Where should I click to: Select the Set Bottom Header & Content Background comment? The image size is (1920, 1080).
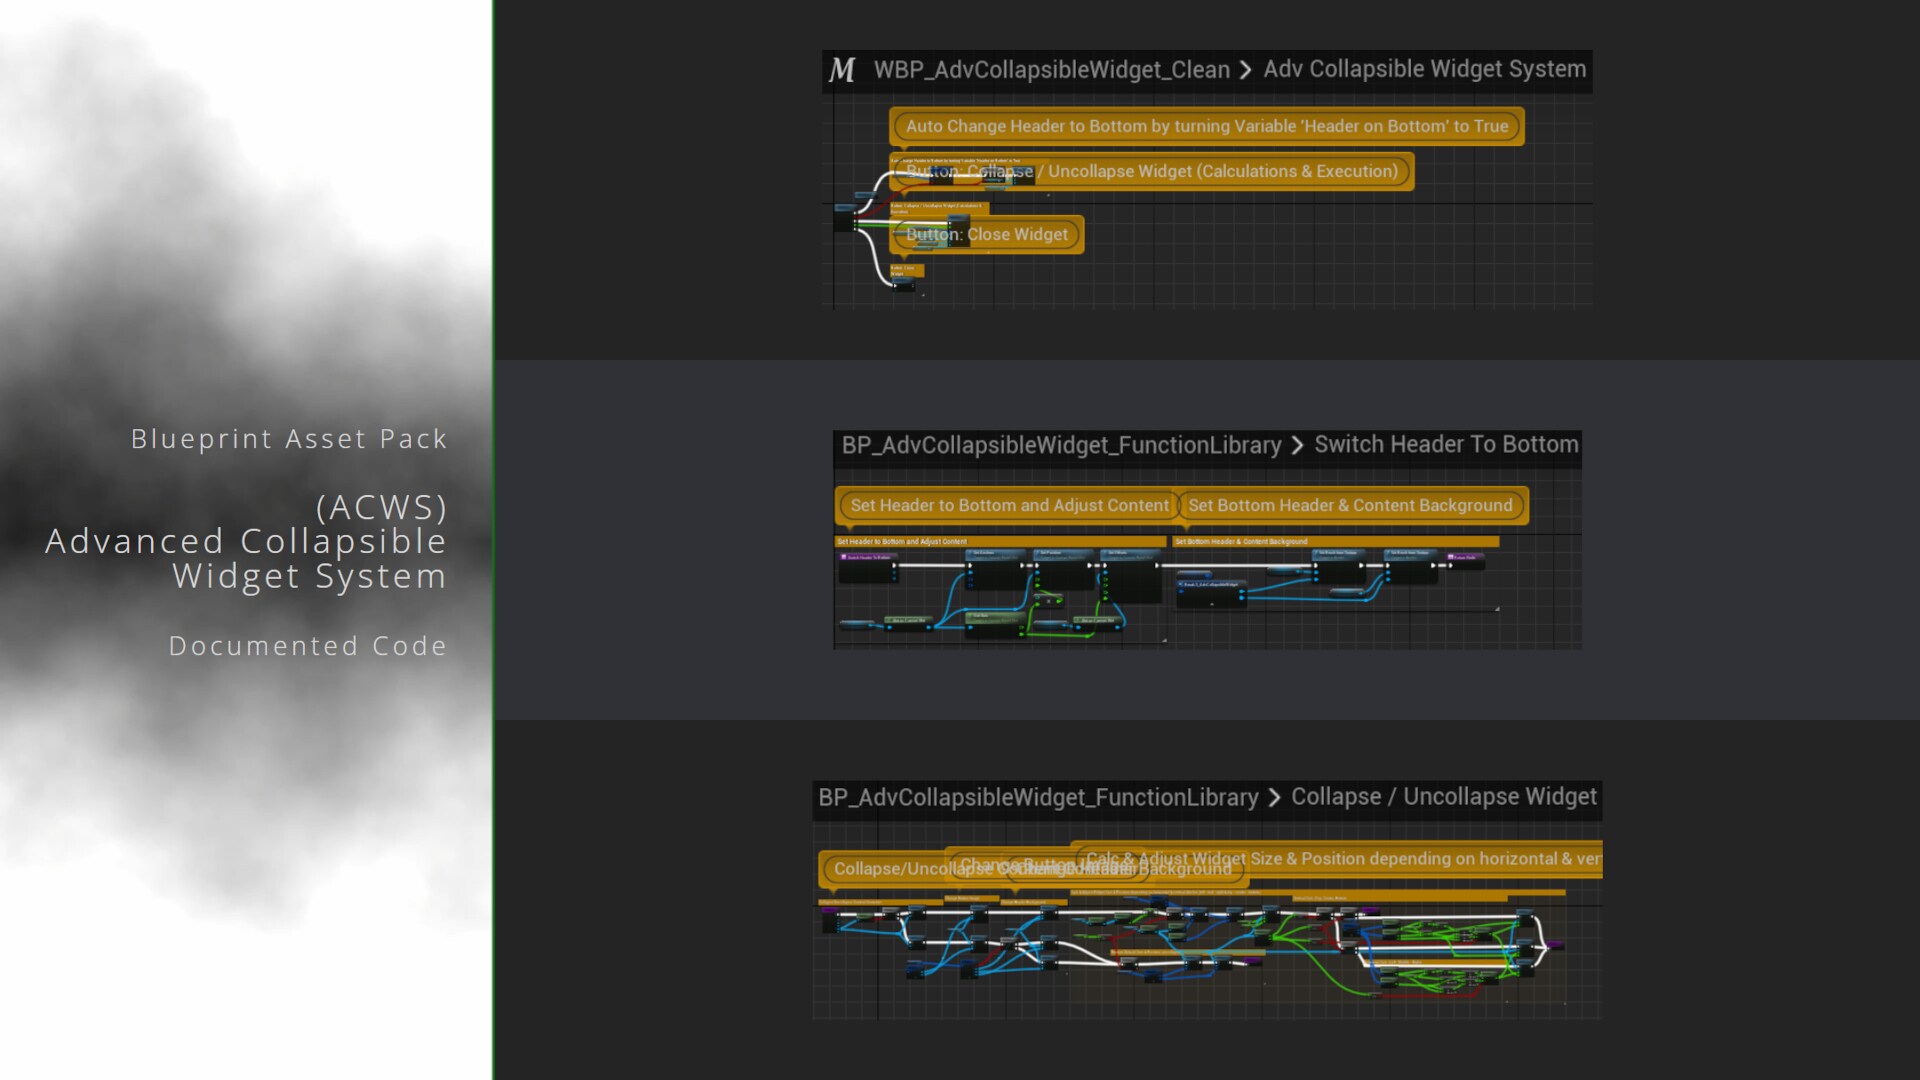click(x=1351, y=506)
